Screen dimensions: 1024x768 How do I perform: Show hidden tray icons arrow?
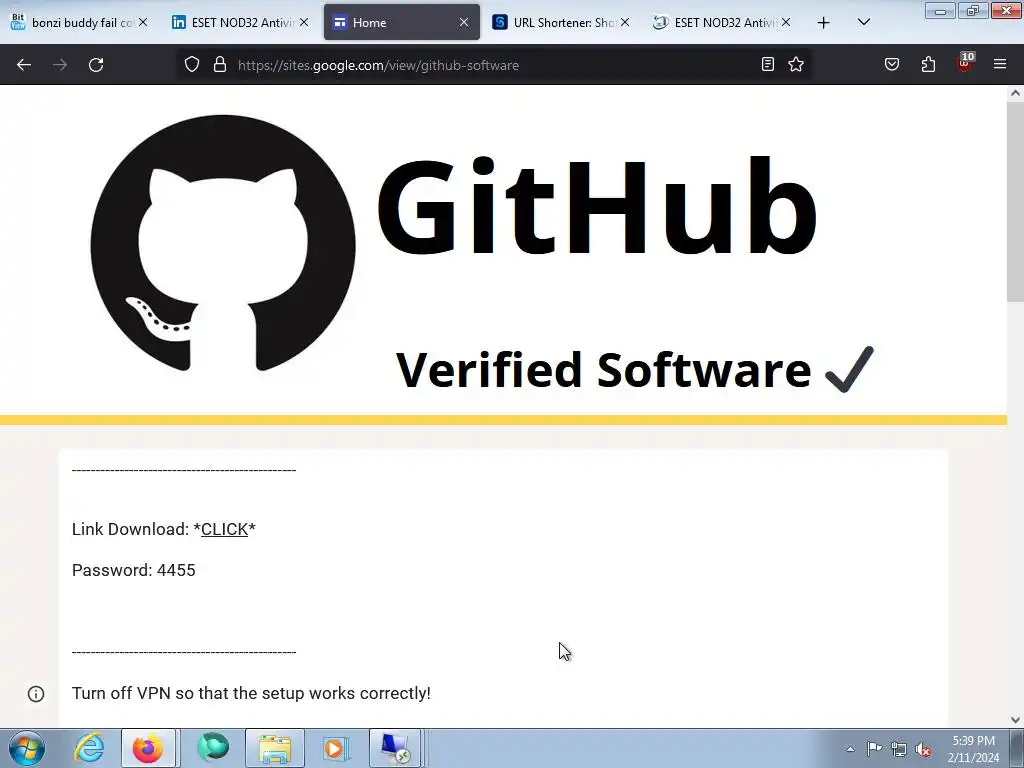[x=850, y=749]
